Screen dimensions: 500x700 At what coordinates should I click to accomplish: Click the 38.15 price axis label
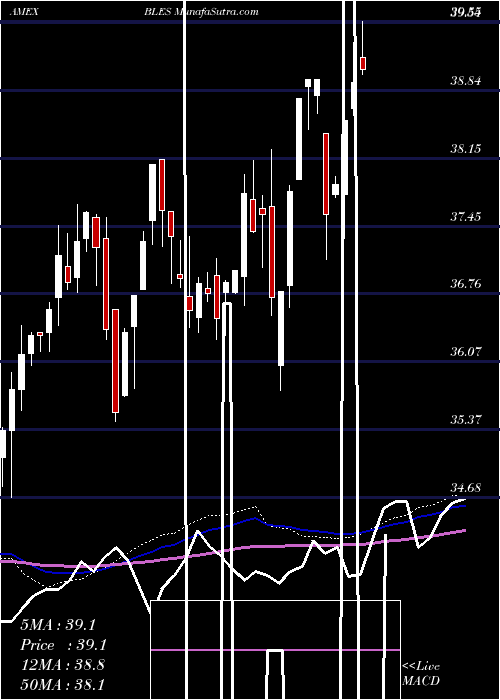coord(466,149)
